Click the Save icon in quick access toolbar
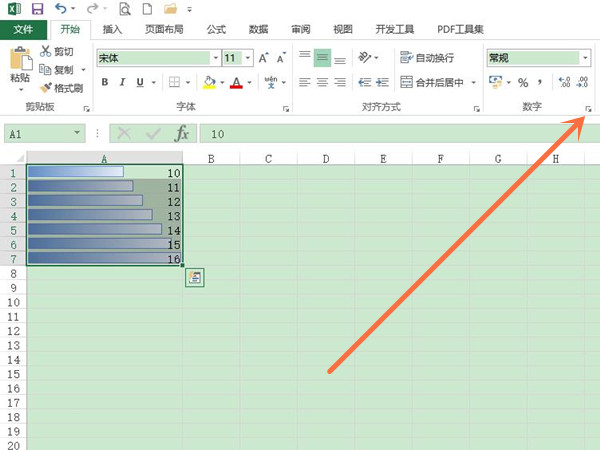This screenshot has height=450, width=600. (38, 9)
